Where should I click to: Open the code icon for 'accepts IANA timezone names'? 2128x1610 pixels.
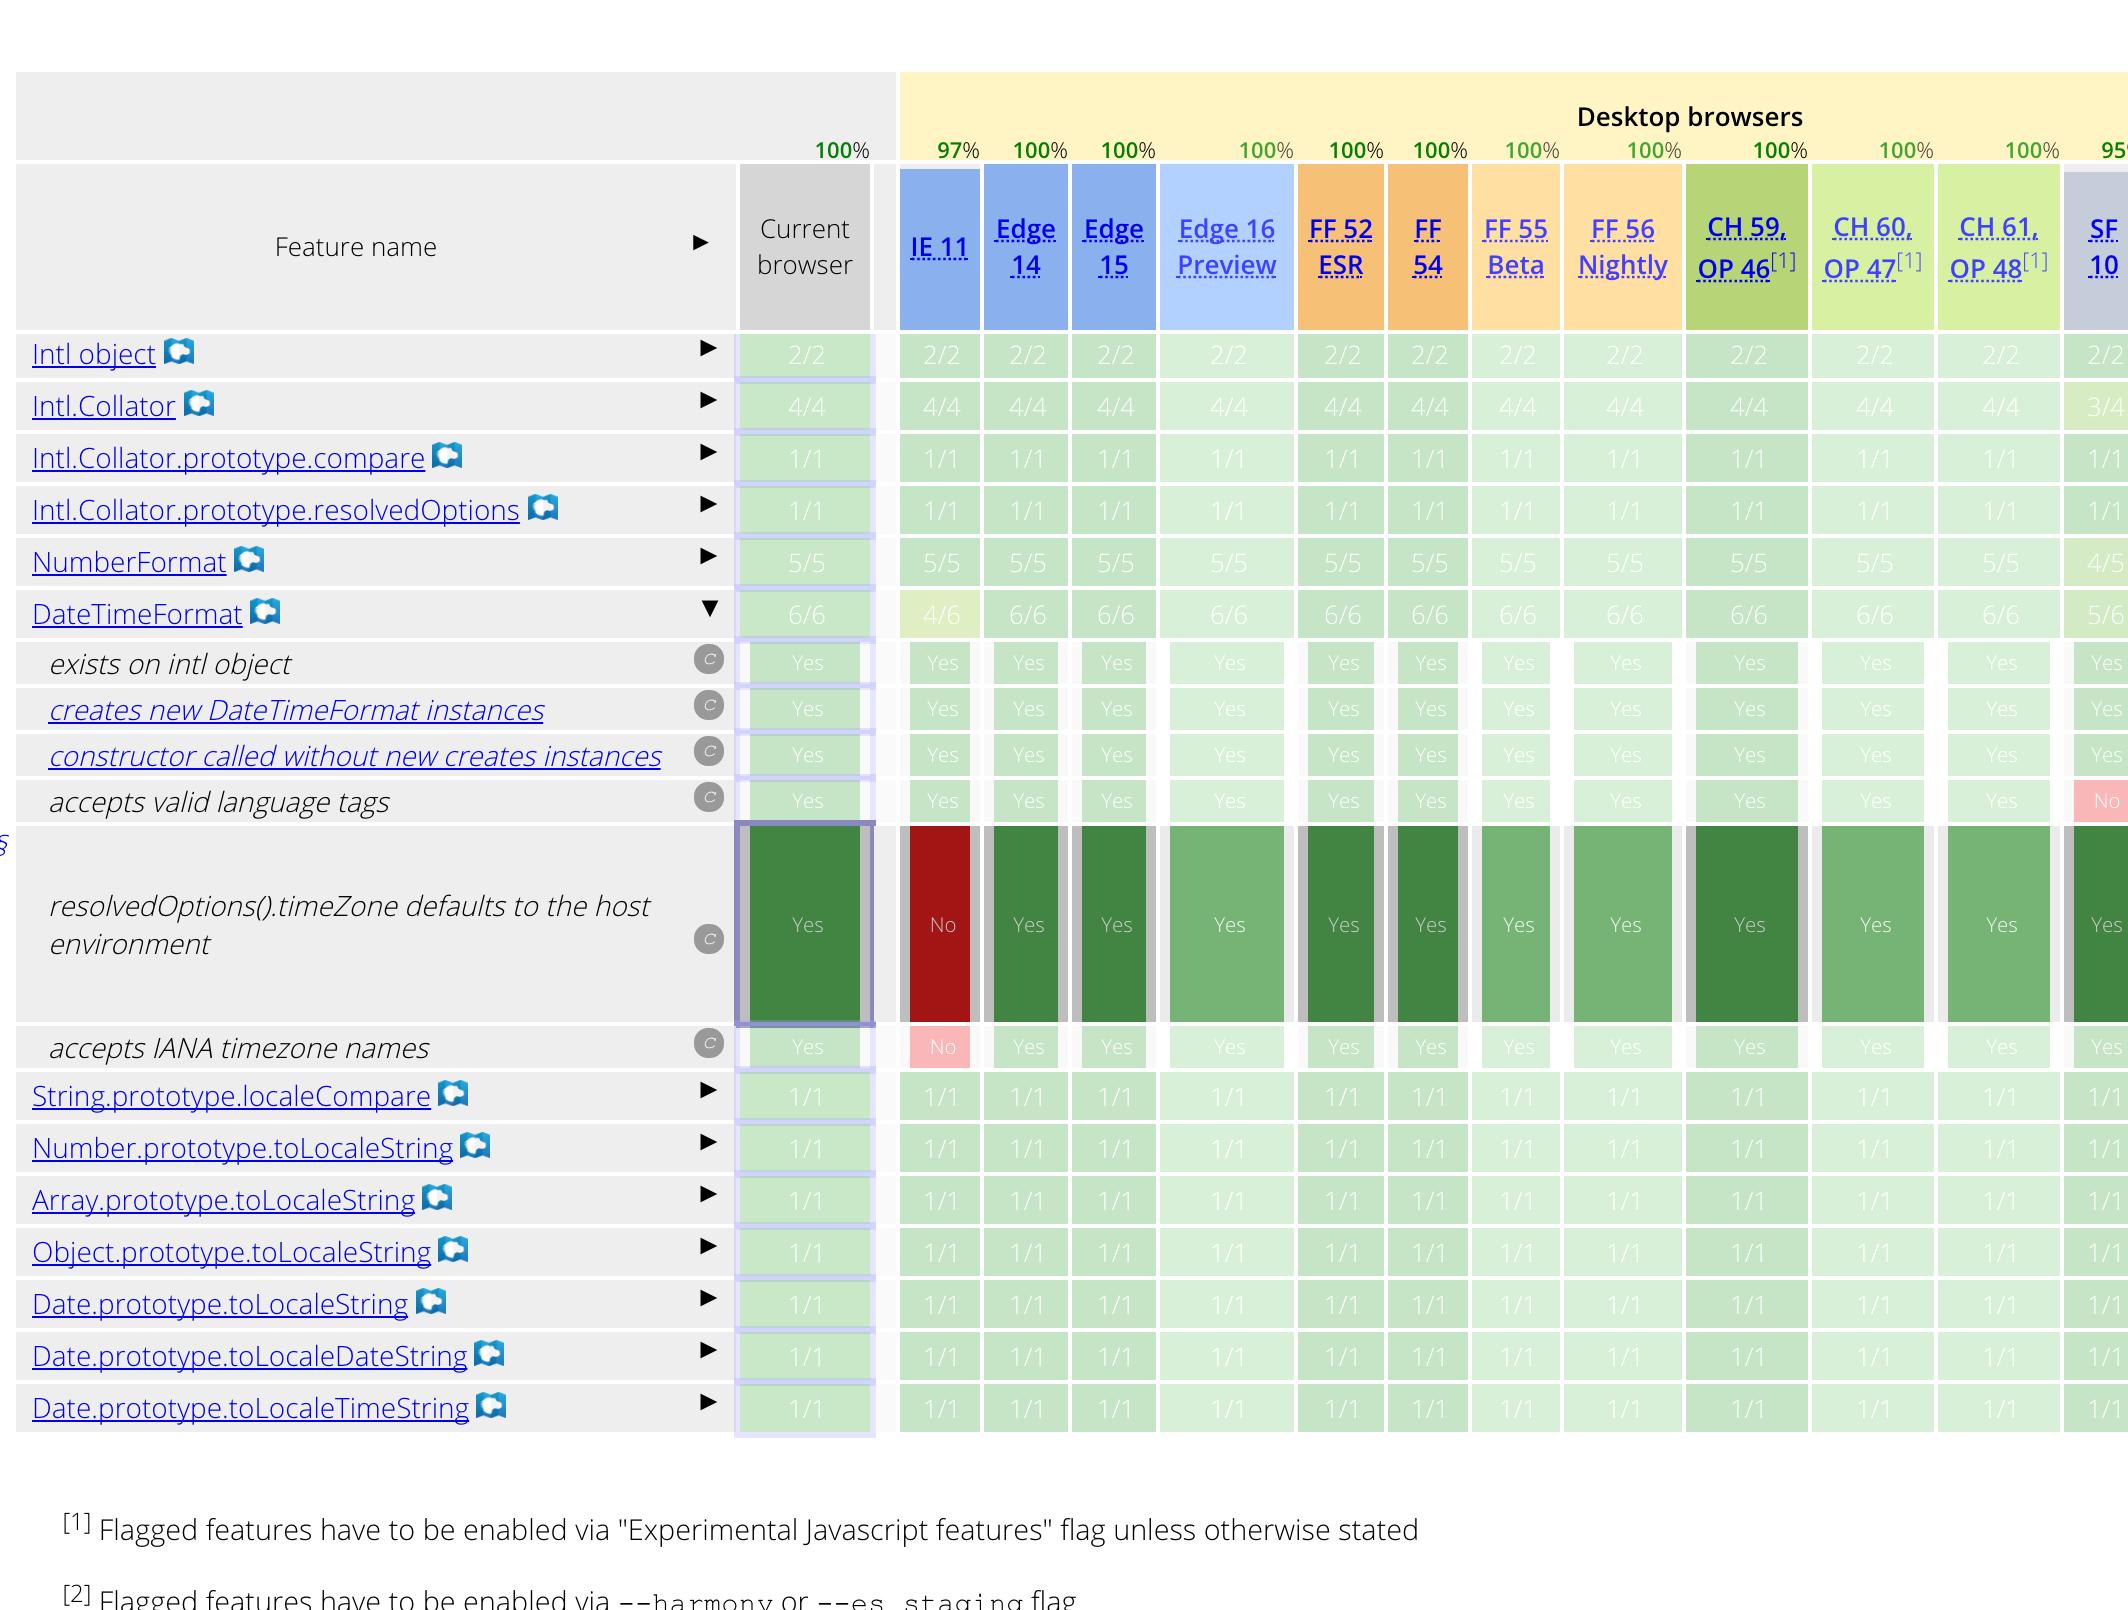click(708, 1043)
